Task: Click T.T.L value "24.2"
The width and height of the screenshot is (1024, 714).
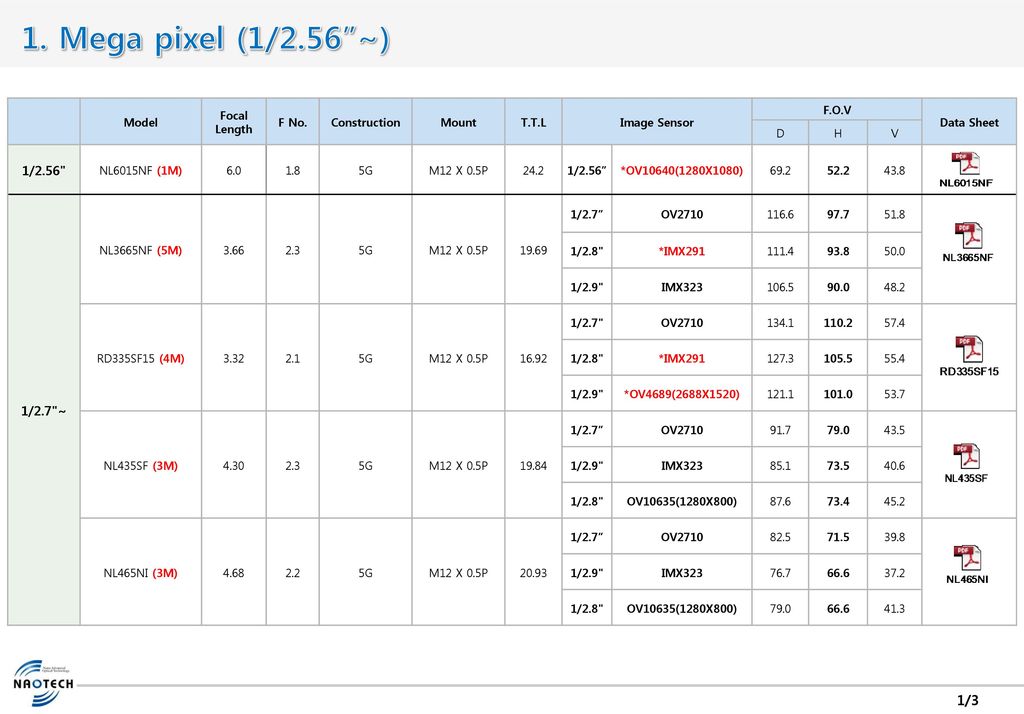Action: [x=534, y=170]
